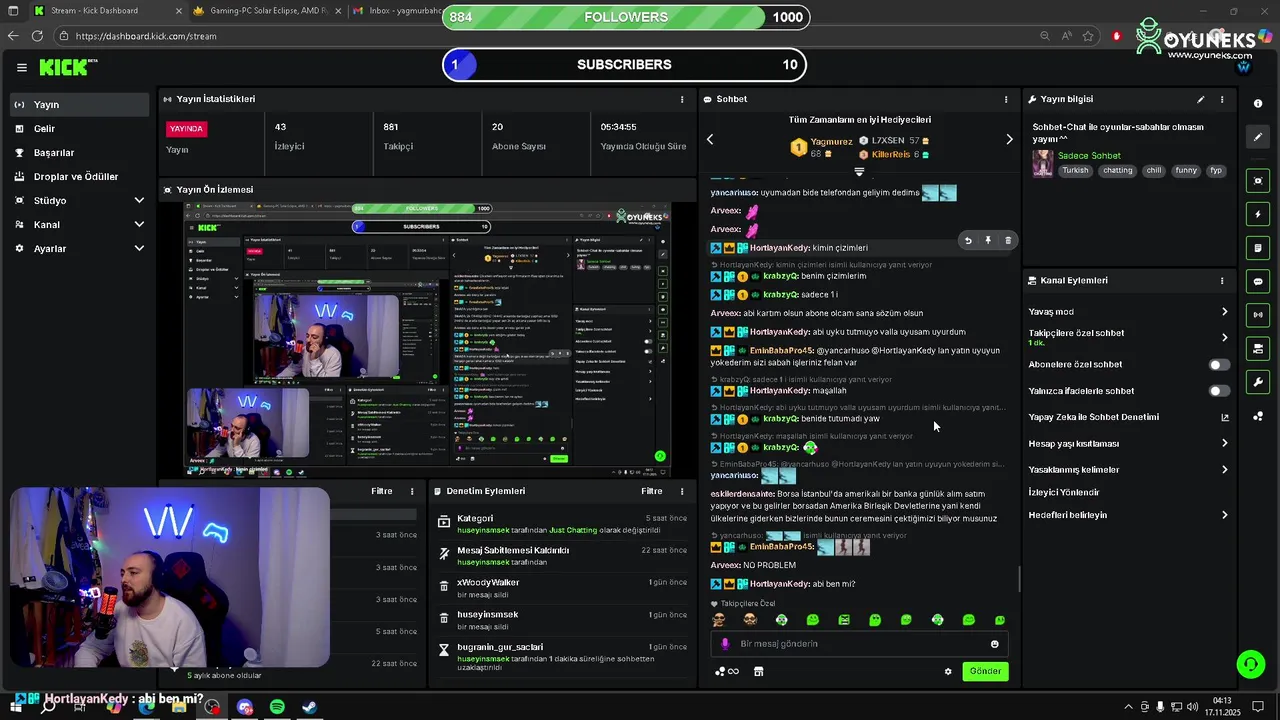Click the browser address bar URL

146,36
